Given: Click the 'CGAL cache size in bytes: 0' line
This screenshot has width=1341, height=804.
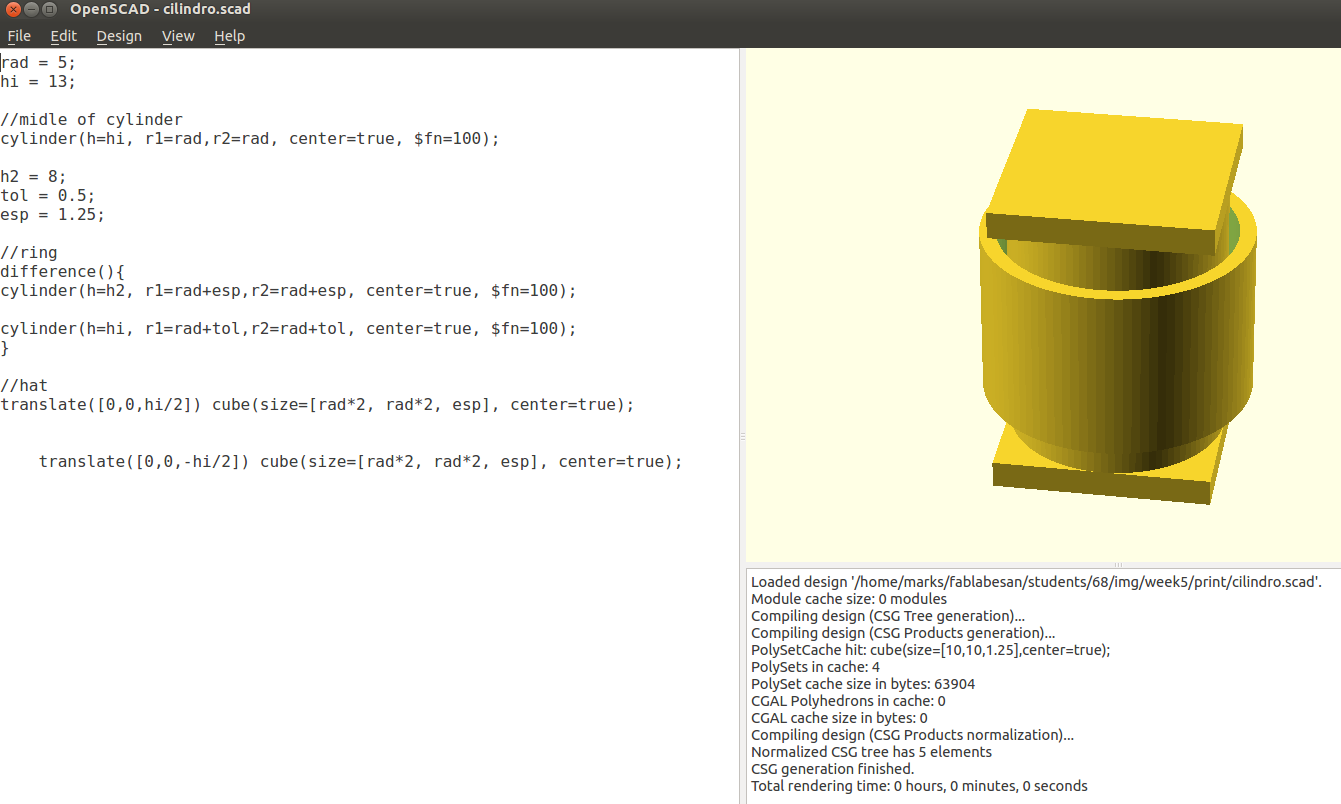Looking at the screenshot, I should (x=839, y=718).
